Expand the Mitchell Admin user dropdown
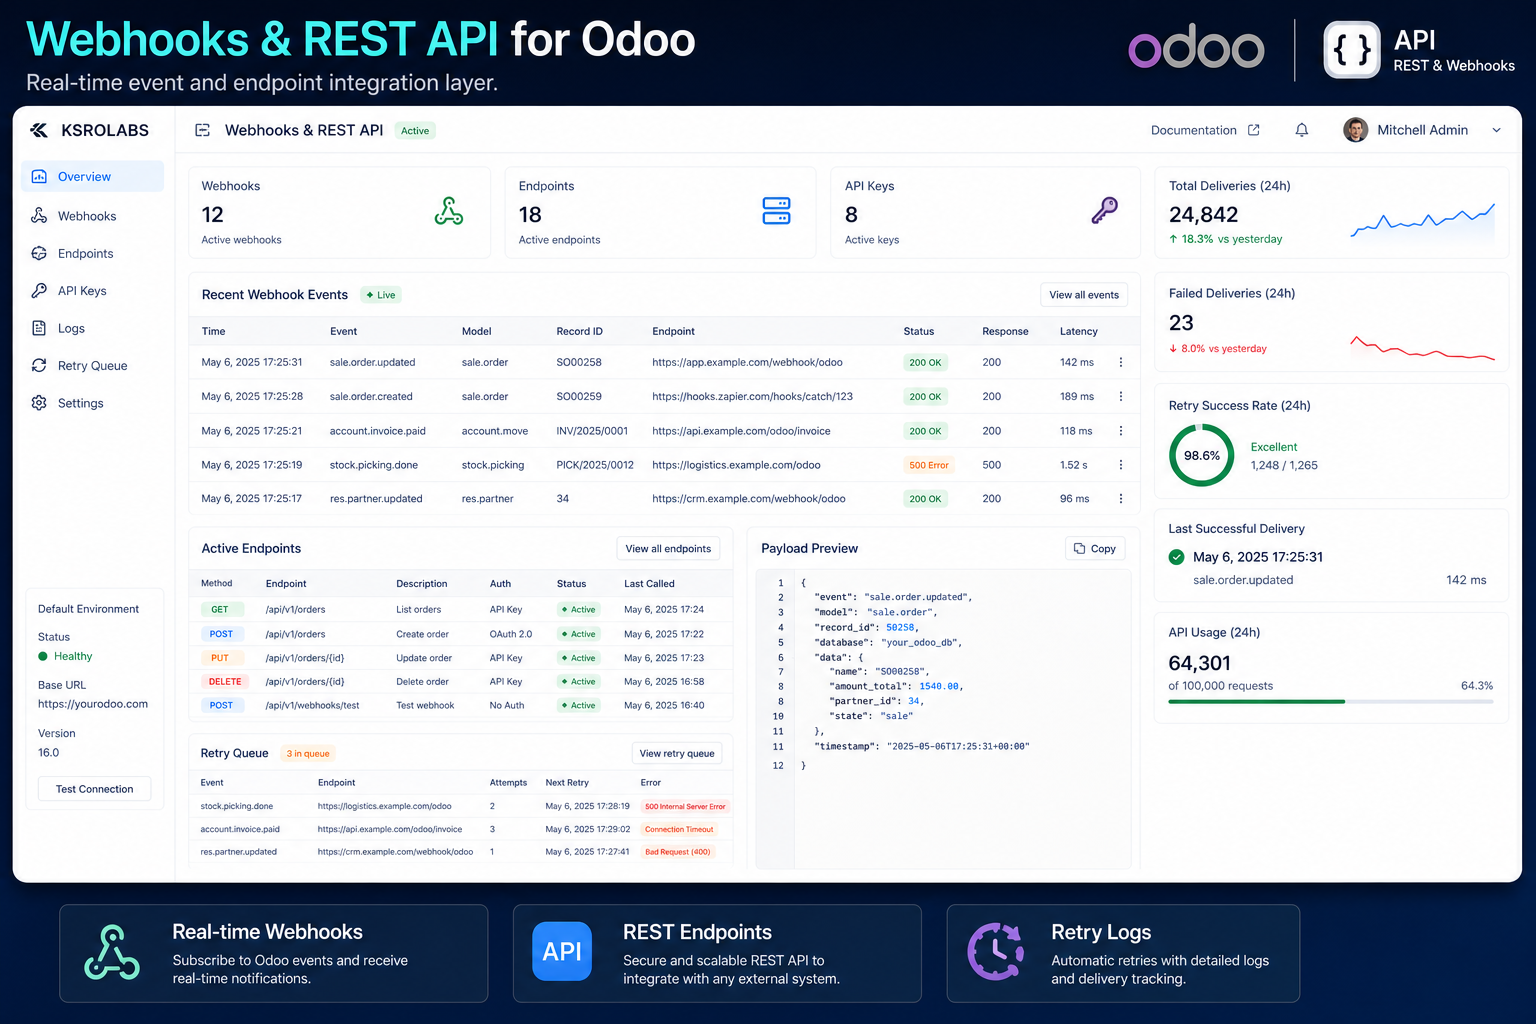 (x=1497, y=130)
